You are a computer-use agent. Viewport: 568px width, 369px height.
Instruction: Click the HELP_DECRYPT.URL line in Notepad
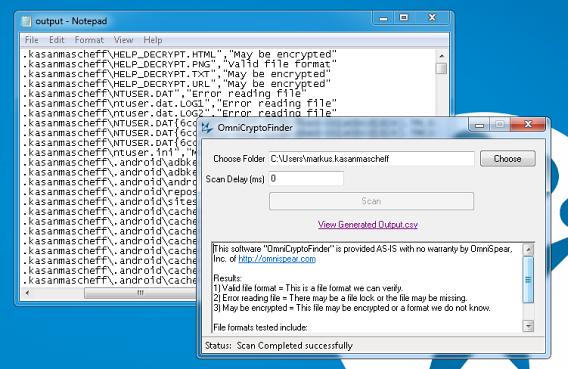pos(176,84)
